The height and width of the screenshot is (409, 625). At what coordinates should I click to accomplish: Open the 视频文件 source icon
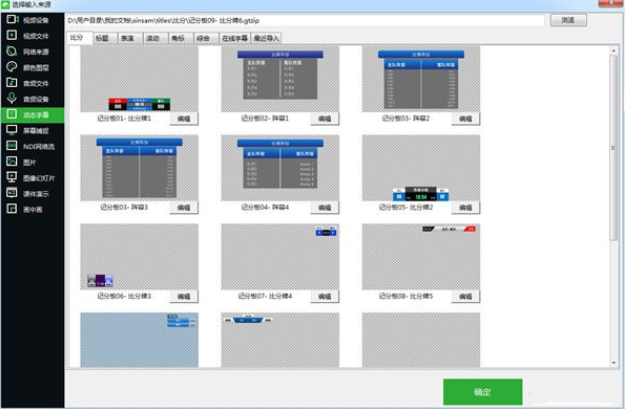pos(11,35)
